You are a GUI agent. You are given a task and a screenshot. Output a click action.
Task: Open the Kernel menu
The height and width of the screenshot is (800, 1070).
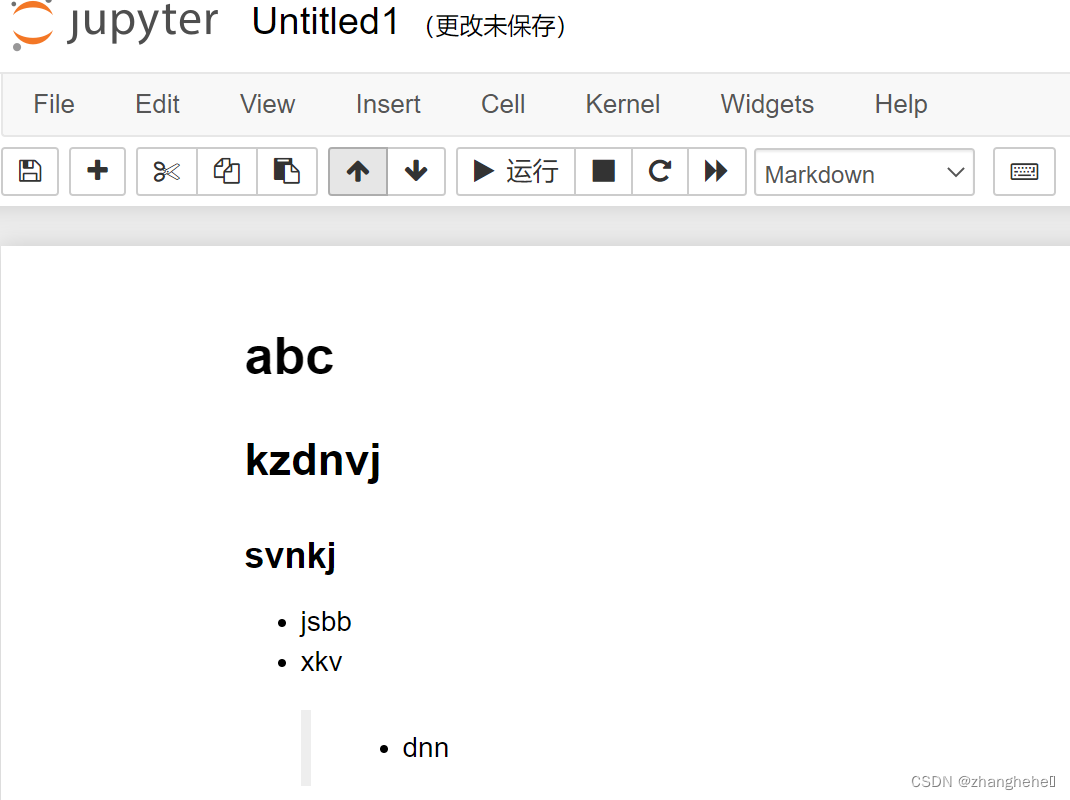point(622,104)
